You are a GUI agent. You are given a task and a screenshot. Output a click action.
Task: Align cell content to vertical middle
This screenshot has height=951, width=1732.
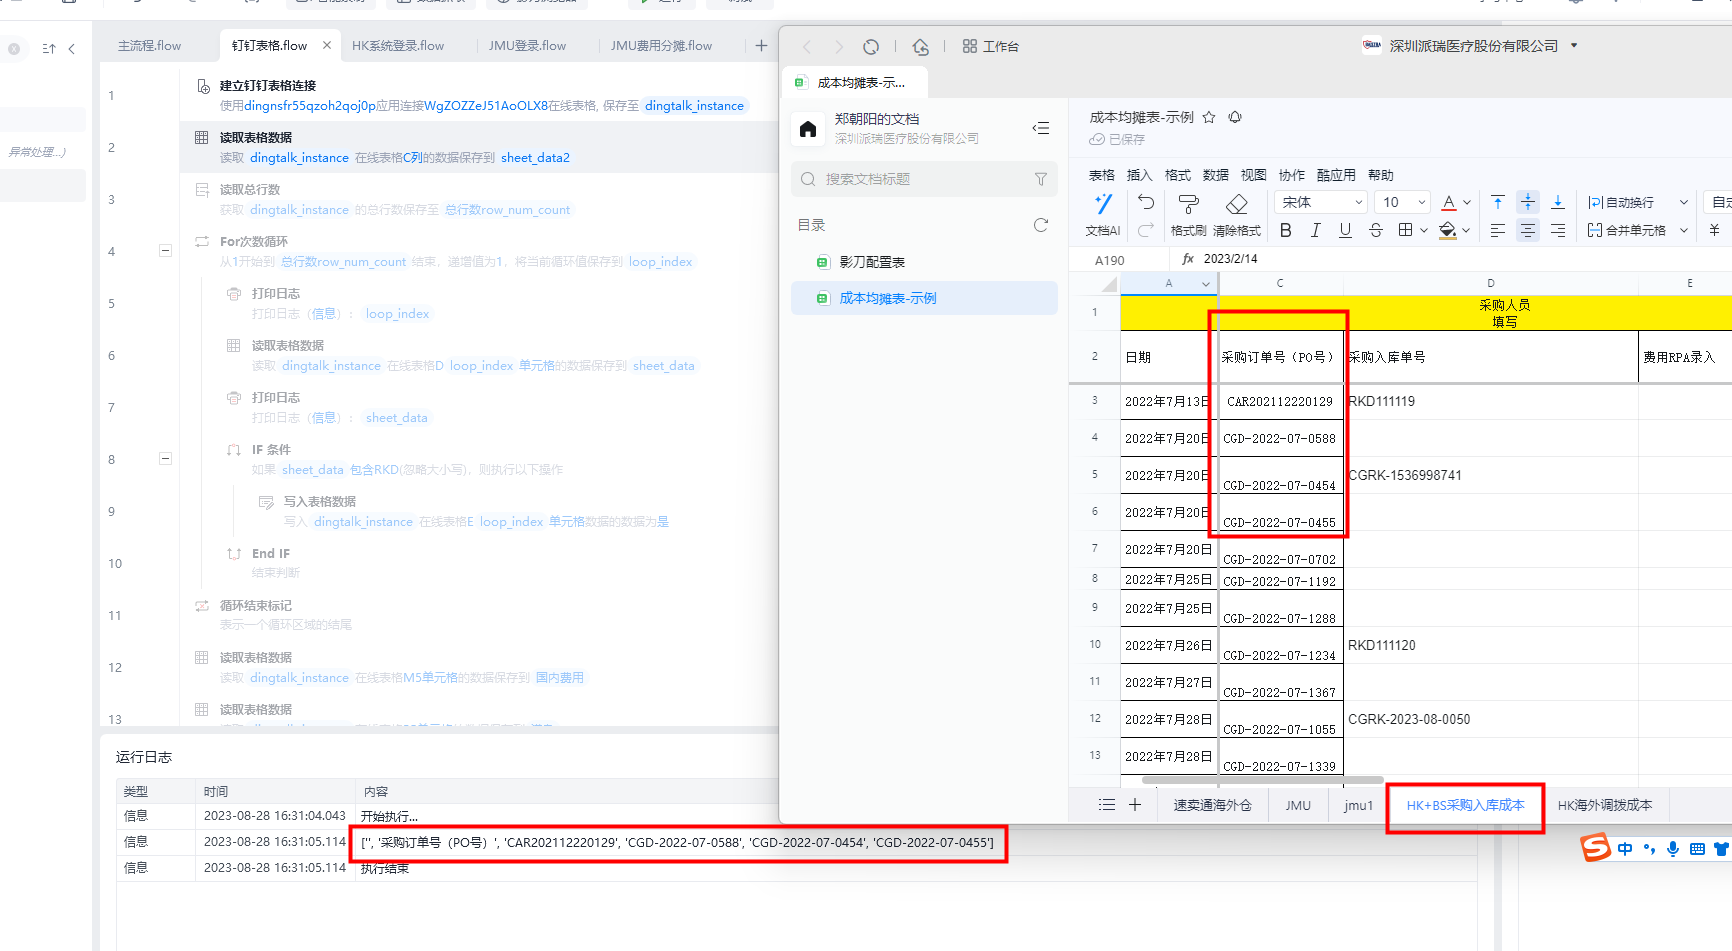[x=1528, y=202]
